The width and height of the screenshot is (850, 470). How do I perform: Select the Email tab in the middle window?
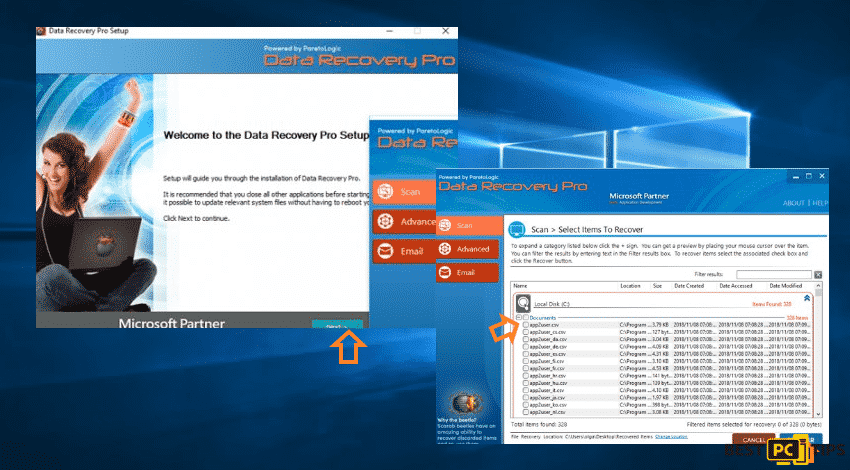click(404, 251)
